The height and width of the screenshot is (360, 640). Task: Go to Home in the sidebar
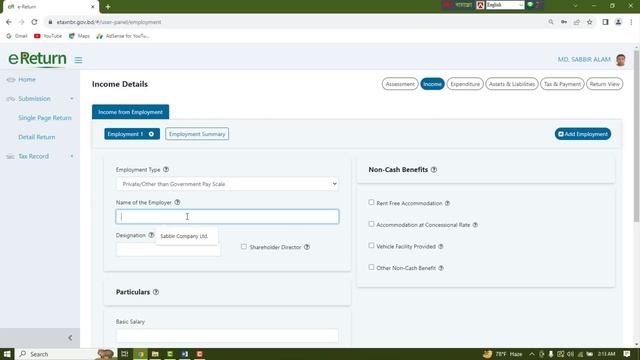[27, 80]
